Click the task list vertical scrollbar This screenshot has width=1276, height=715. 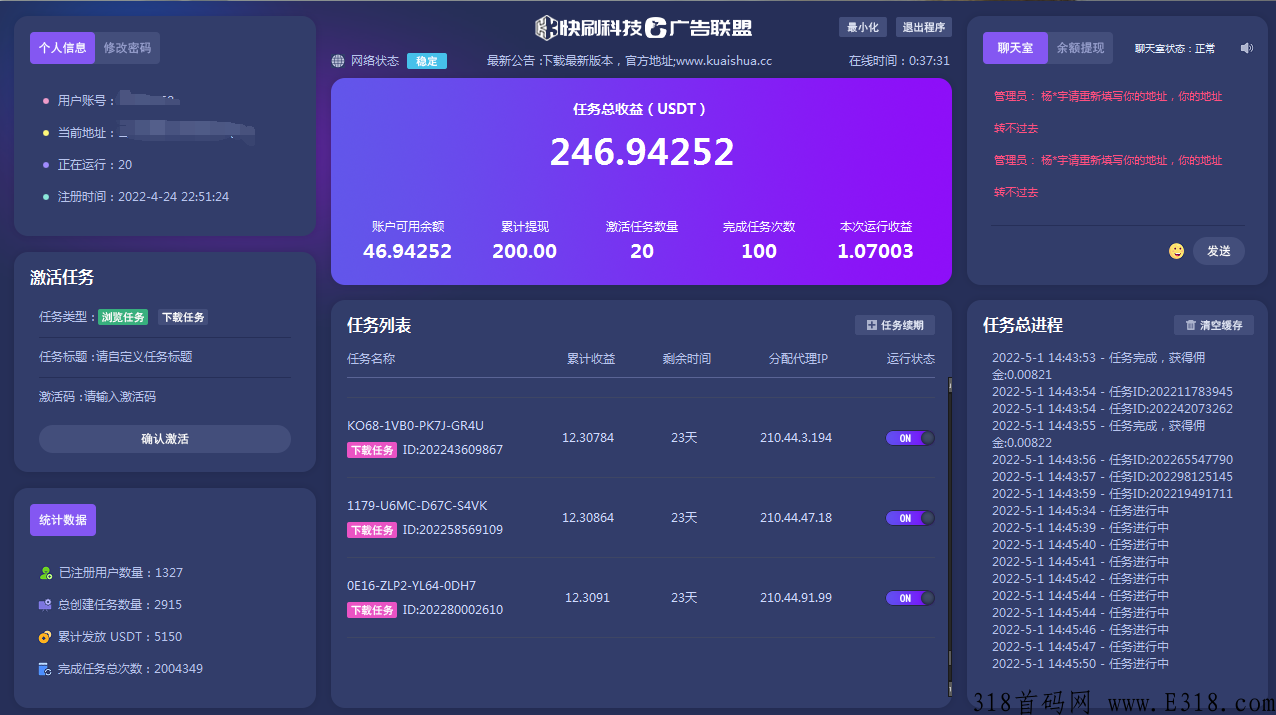(950, 537)
